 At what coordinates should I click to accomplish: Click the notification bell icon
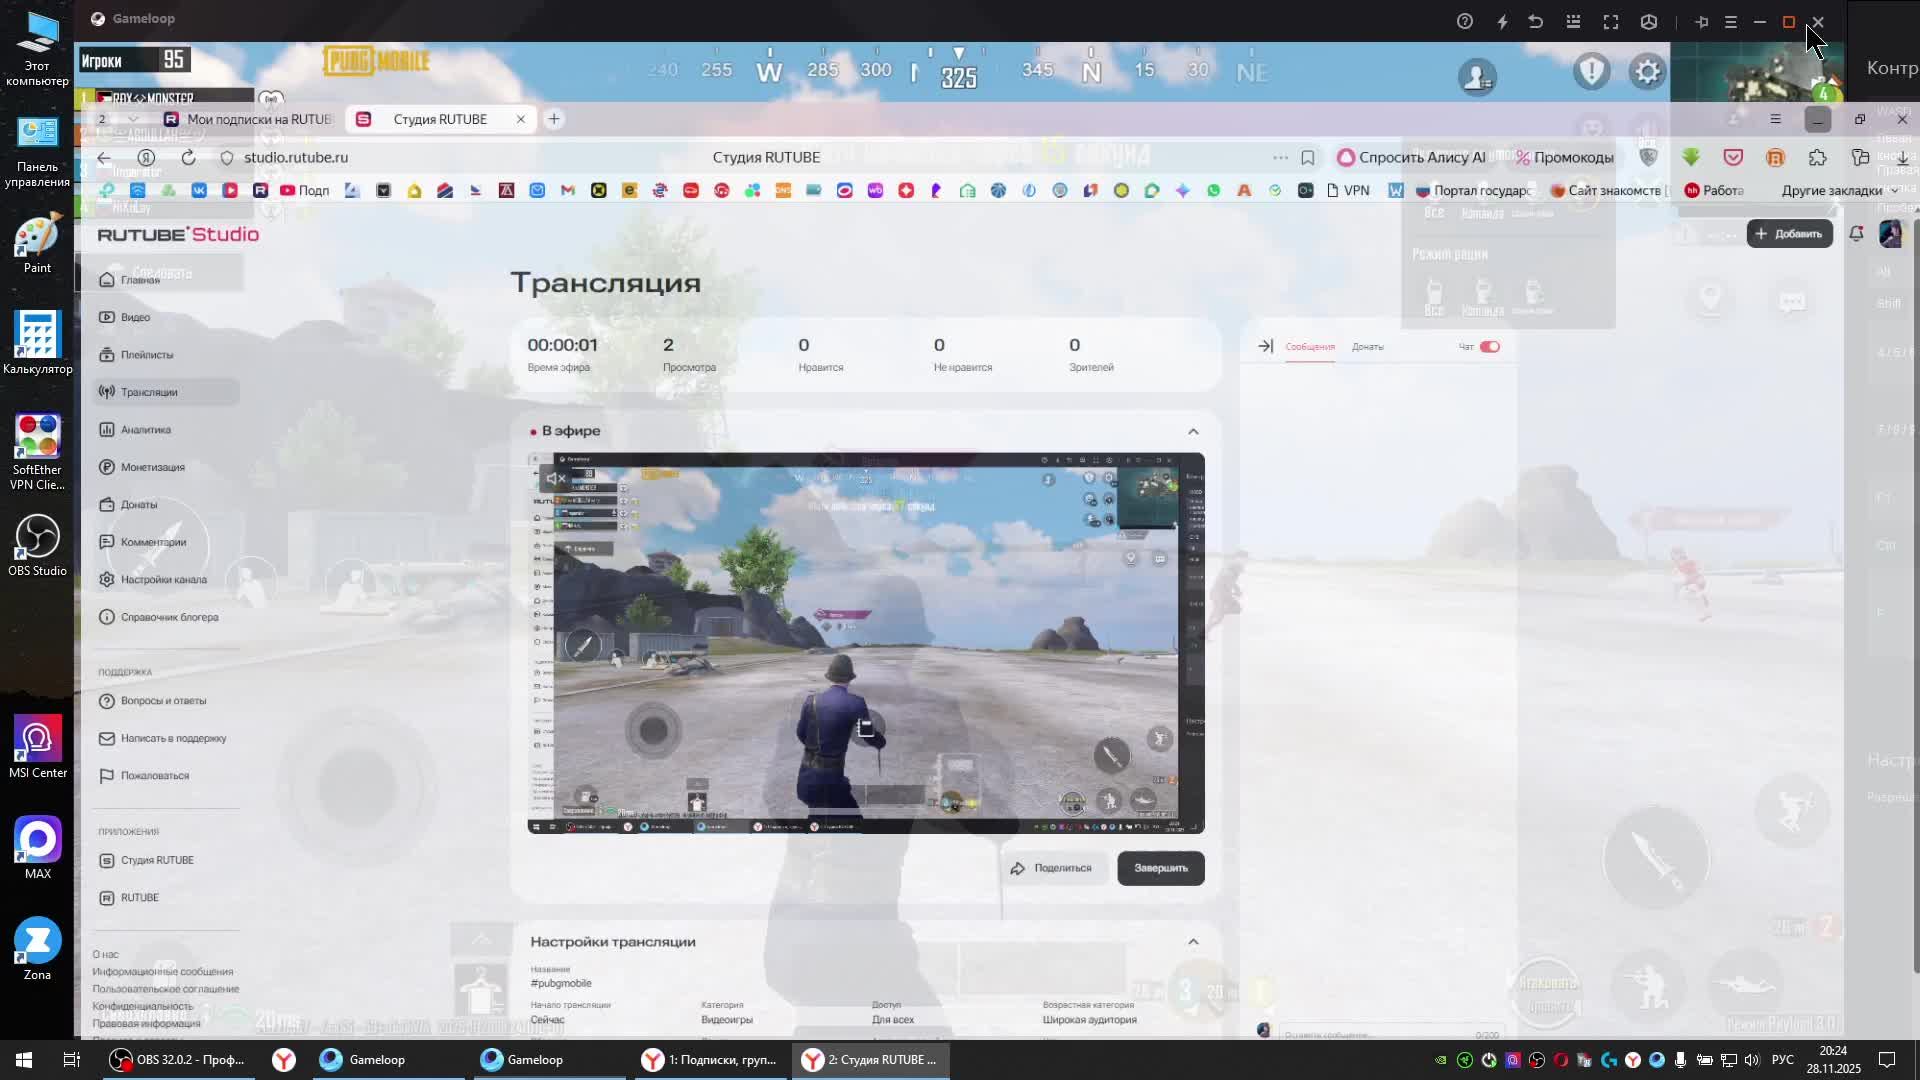tap(1856, 233)
